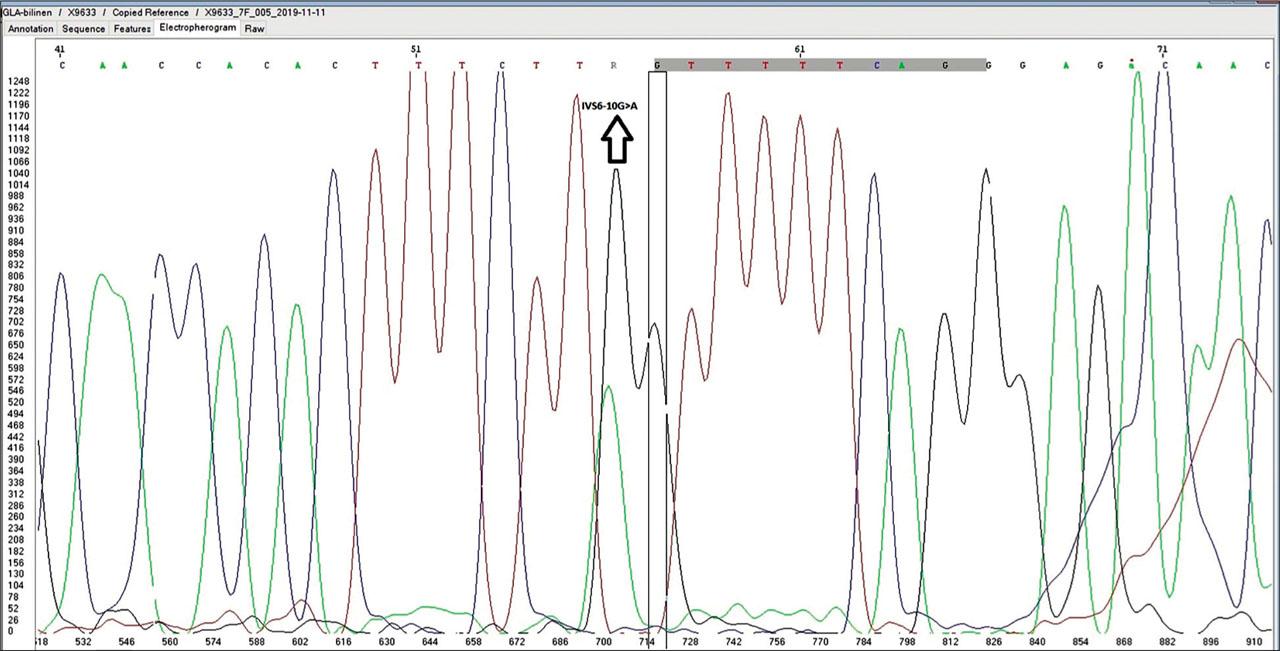
Task: Click the green A in highlighted region
Action: pos(901,66)
